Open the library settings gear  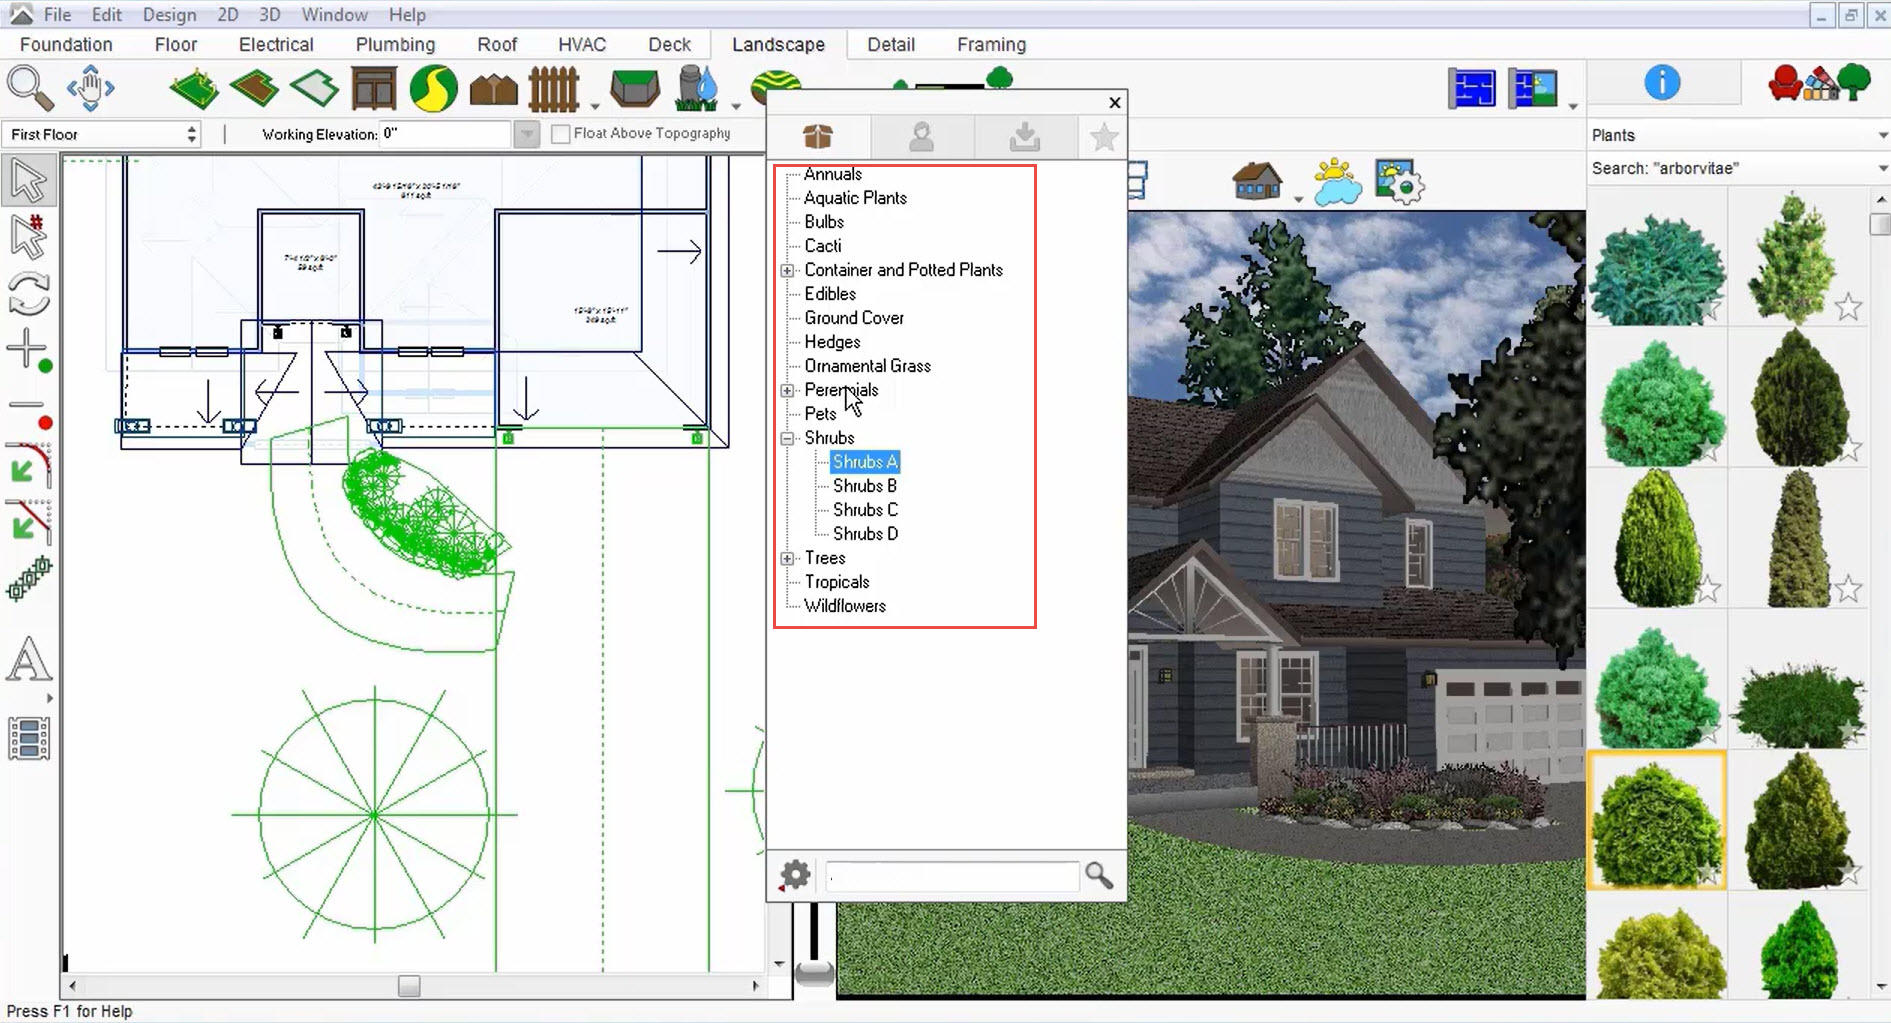pyautogui.click(x=795, y=876)
